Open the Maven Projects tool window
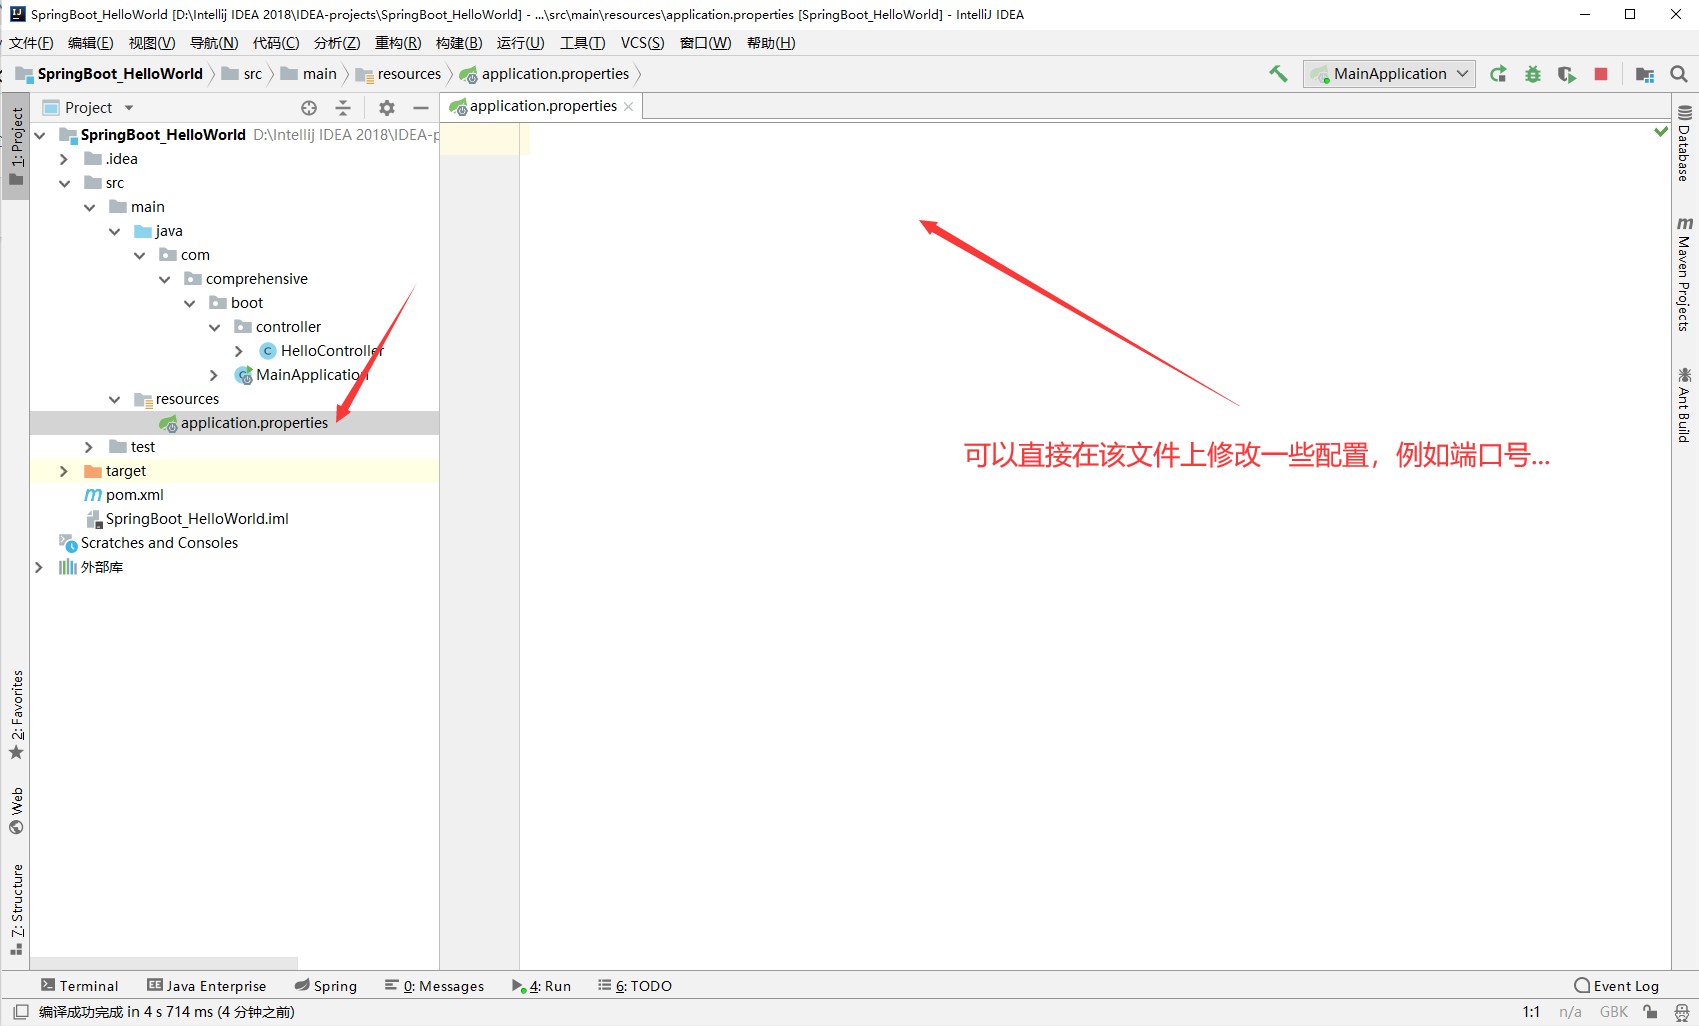 pos(1685,274)
